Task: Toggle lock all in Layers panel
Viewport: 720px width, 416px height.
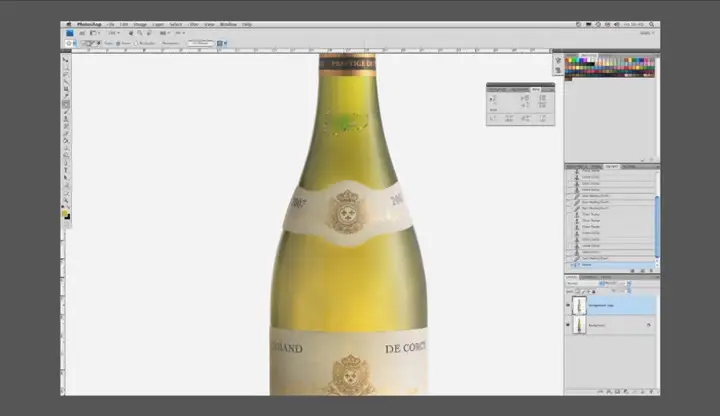Action: pos(594,292)
